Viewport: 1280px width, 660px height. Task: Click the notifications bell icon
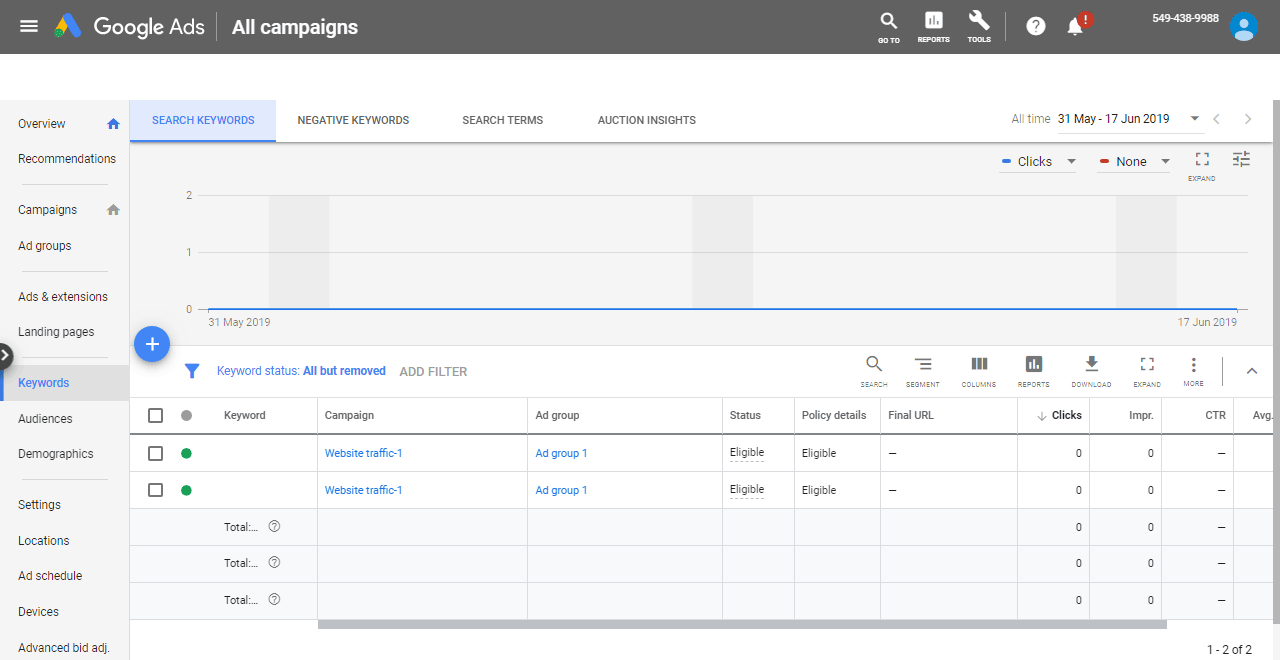tap(1076, 26)
